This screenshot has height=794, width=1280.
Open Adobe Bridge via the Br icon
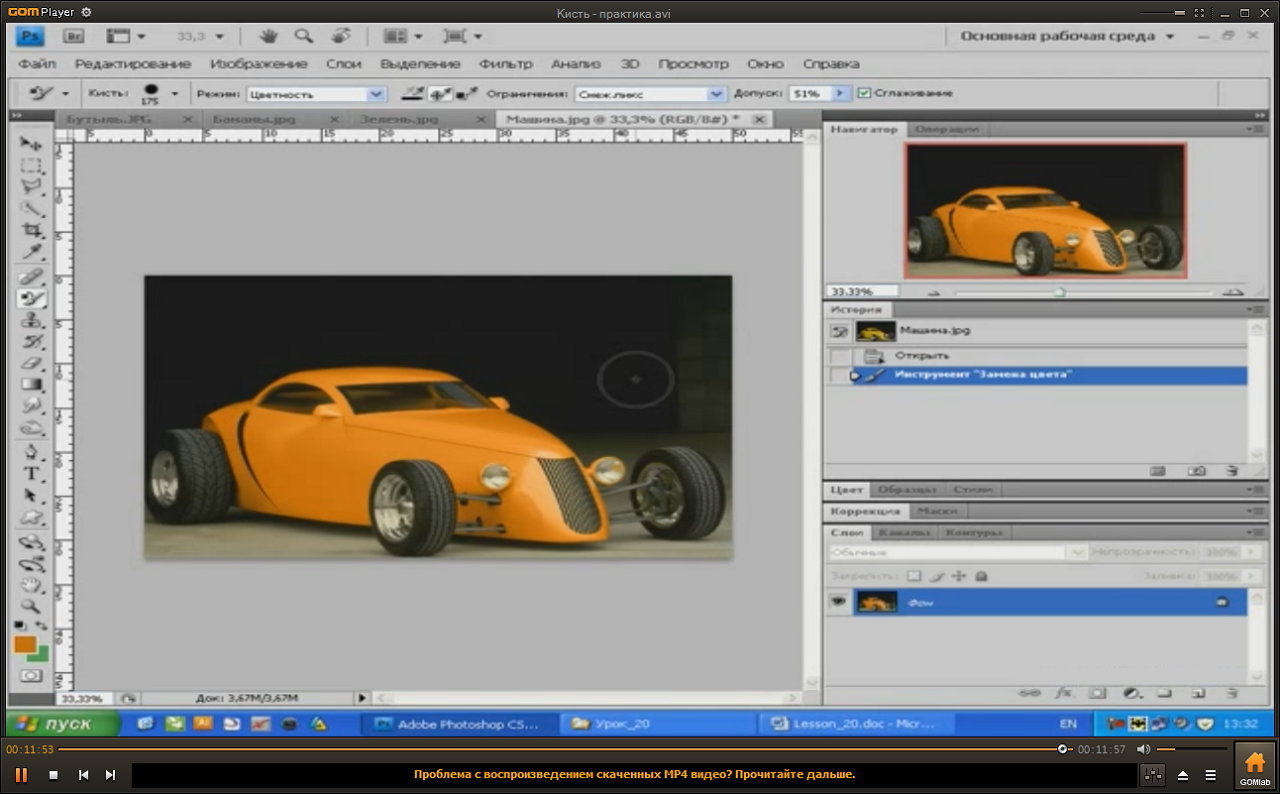(73, 36)
